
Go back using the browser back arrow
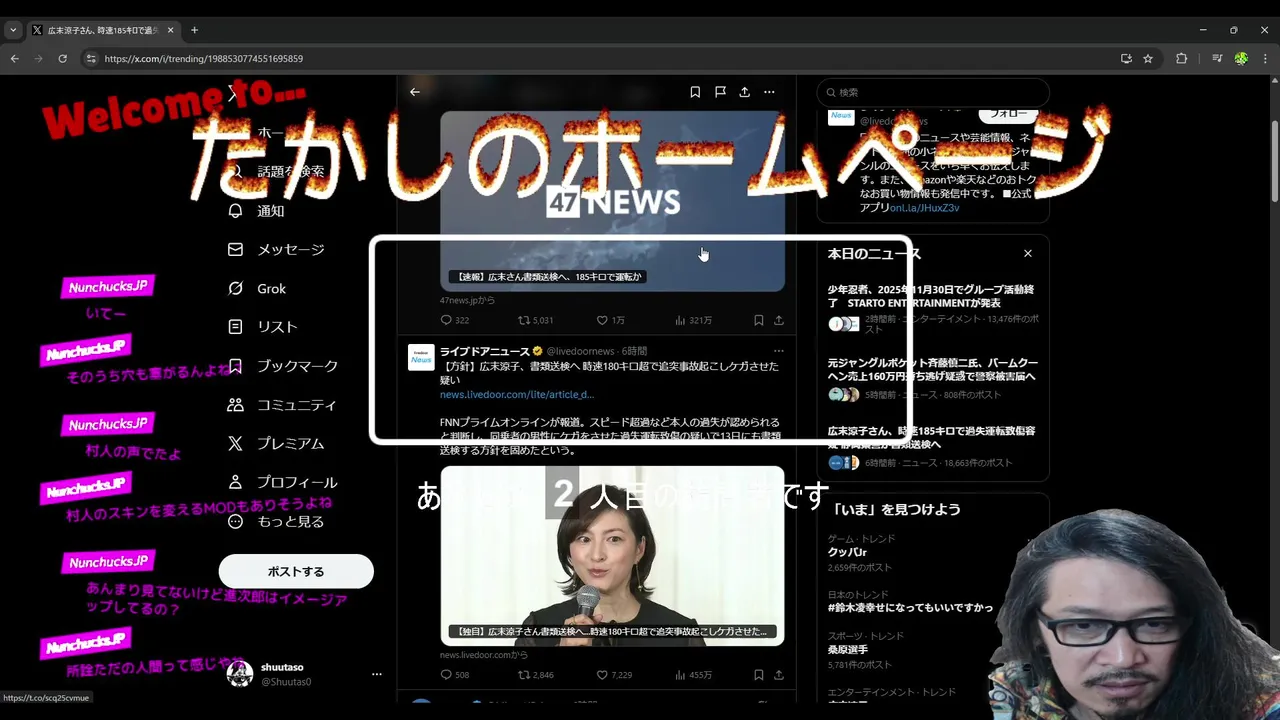(14, 59)
